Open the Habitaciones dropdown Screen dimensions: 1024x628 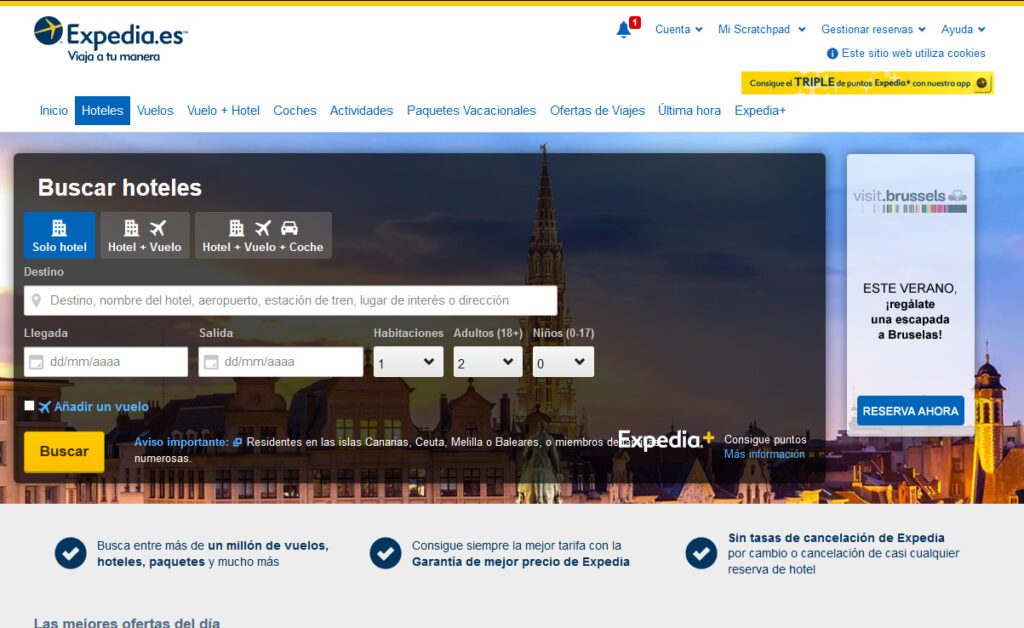(x=408, y=362)
